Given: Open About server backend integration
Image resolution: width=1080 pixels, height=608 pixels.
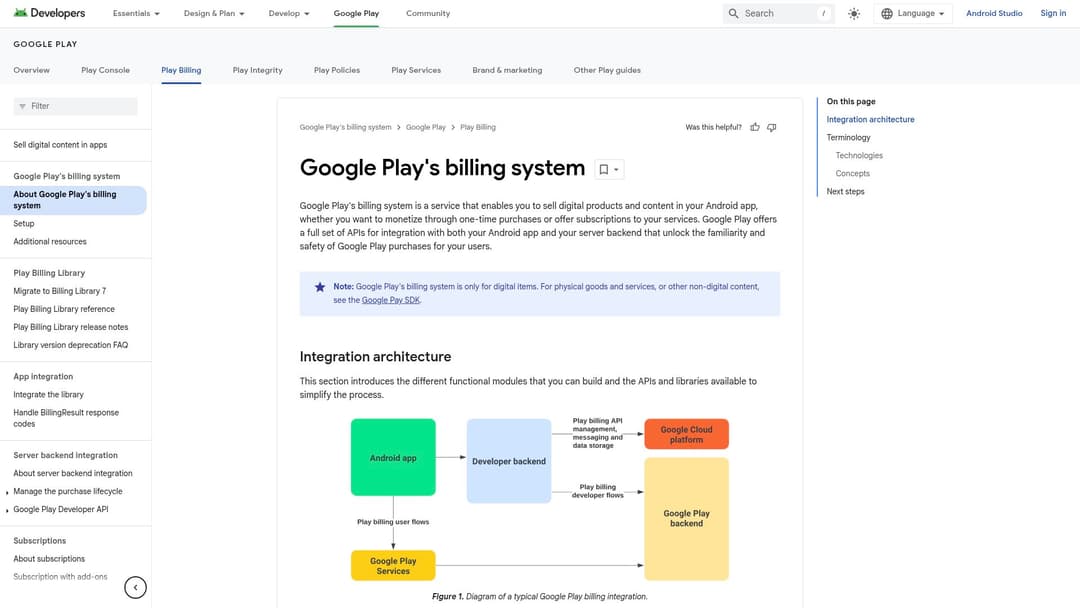Looking at the screenshot, I should (73, 474).
